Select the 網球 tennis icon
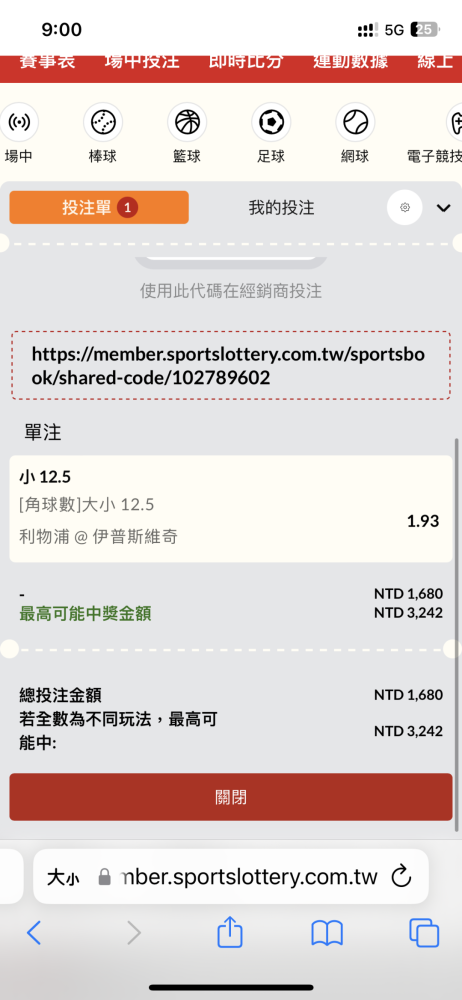This screenshot has width=462, height=1000. pos(355,122)
